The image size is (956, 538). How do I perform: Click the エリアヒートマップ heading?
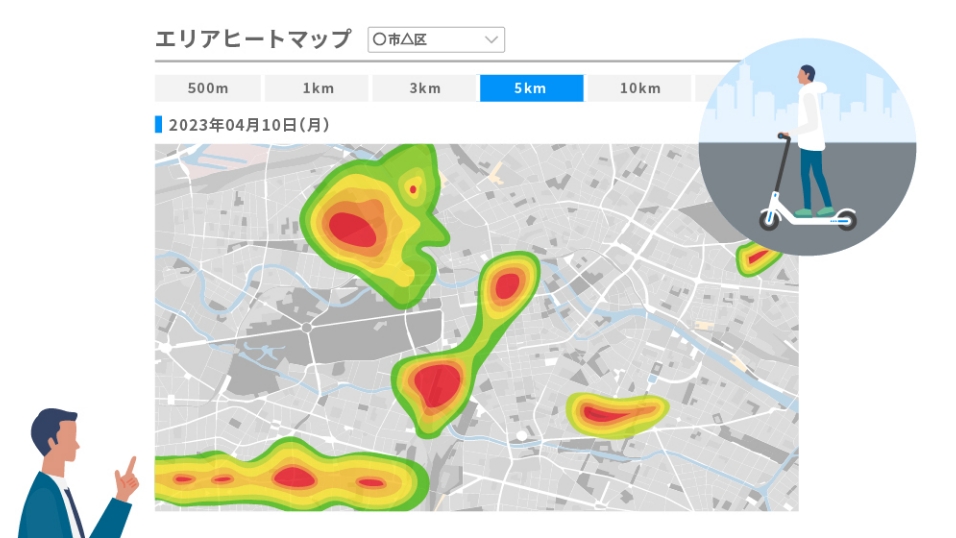tap(253, 39)
